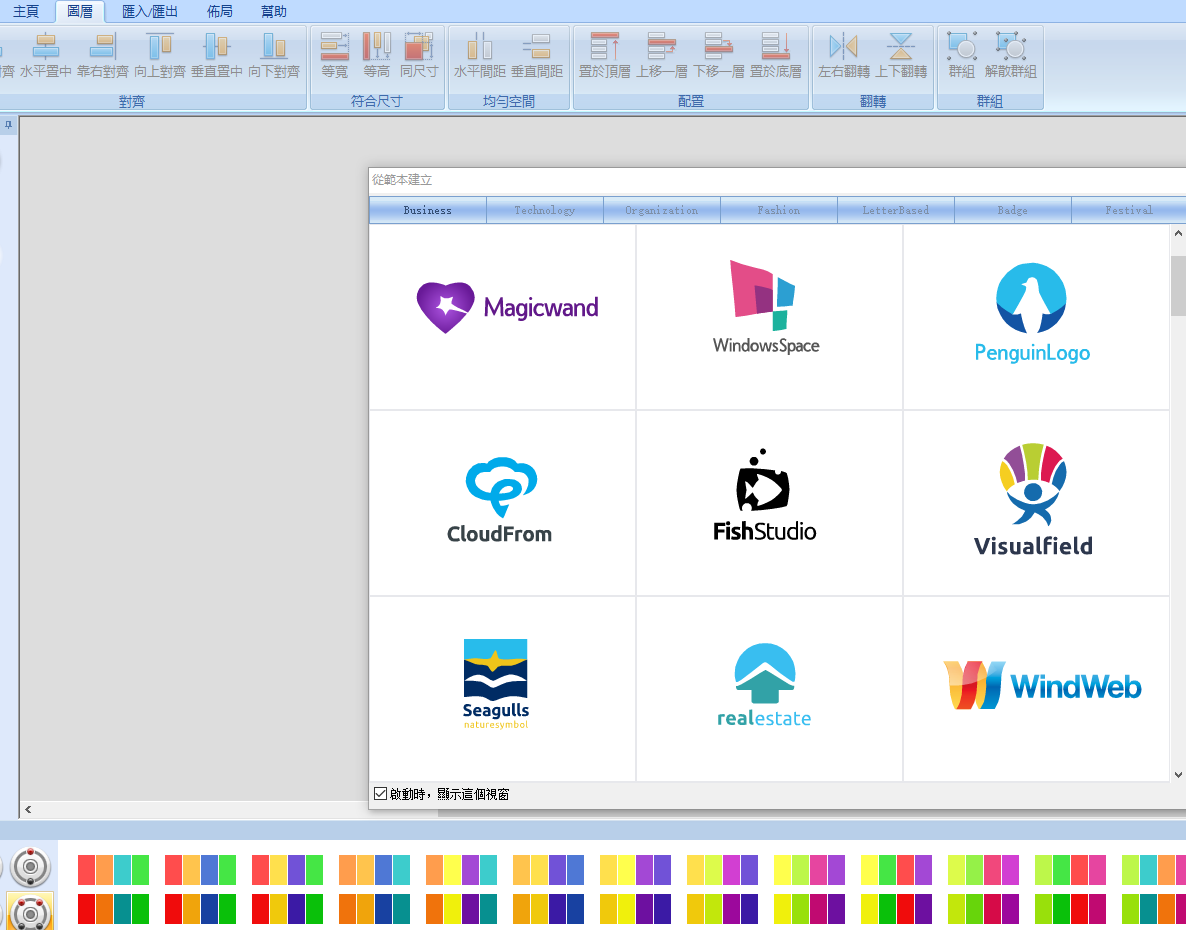Choose the CloudFrom logo template
The image size is (1186, 930).
(502, 503)
